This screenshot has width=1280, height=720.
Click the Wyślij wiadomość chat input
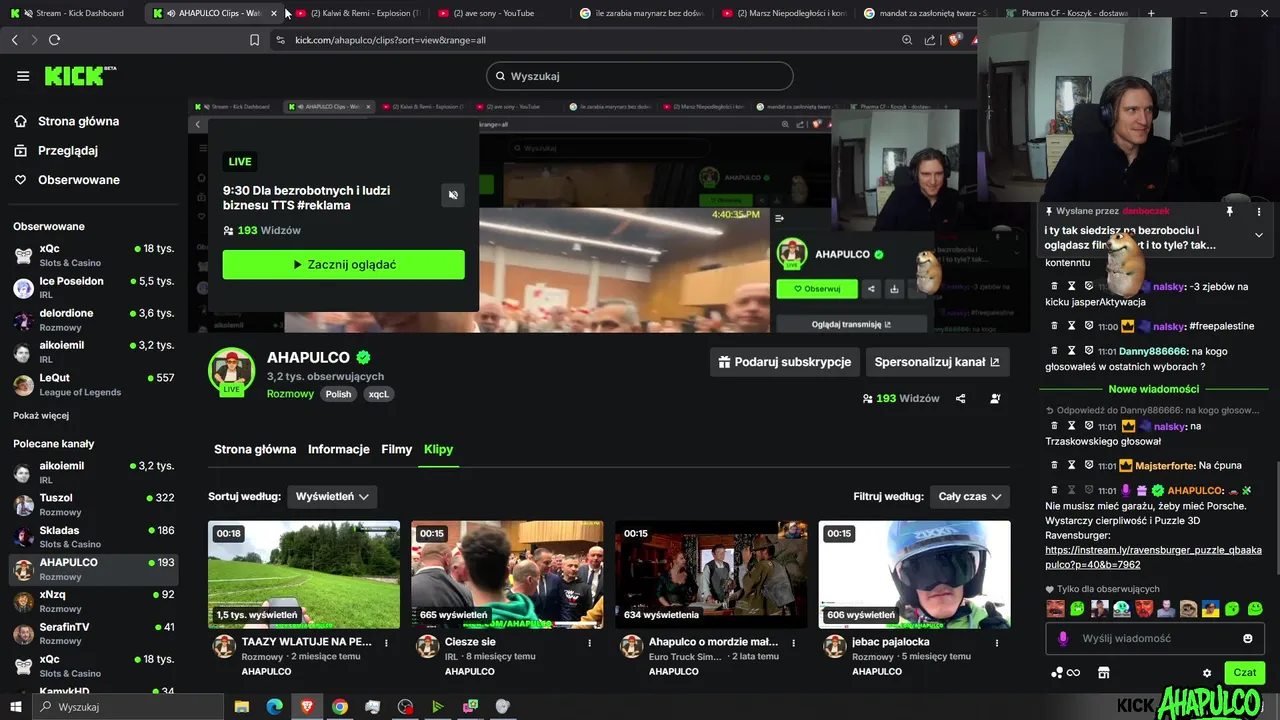1155,638
